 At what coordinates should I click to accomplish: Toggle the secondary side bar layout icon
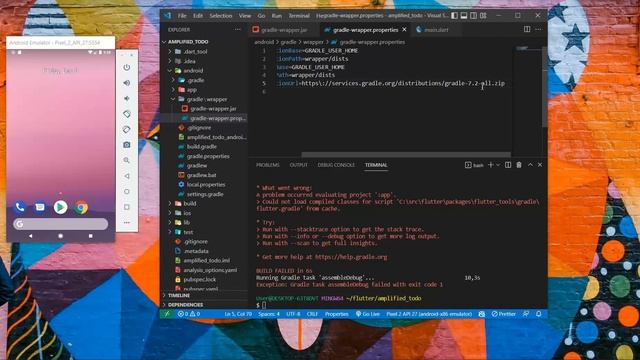click(x=473, y=16)
